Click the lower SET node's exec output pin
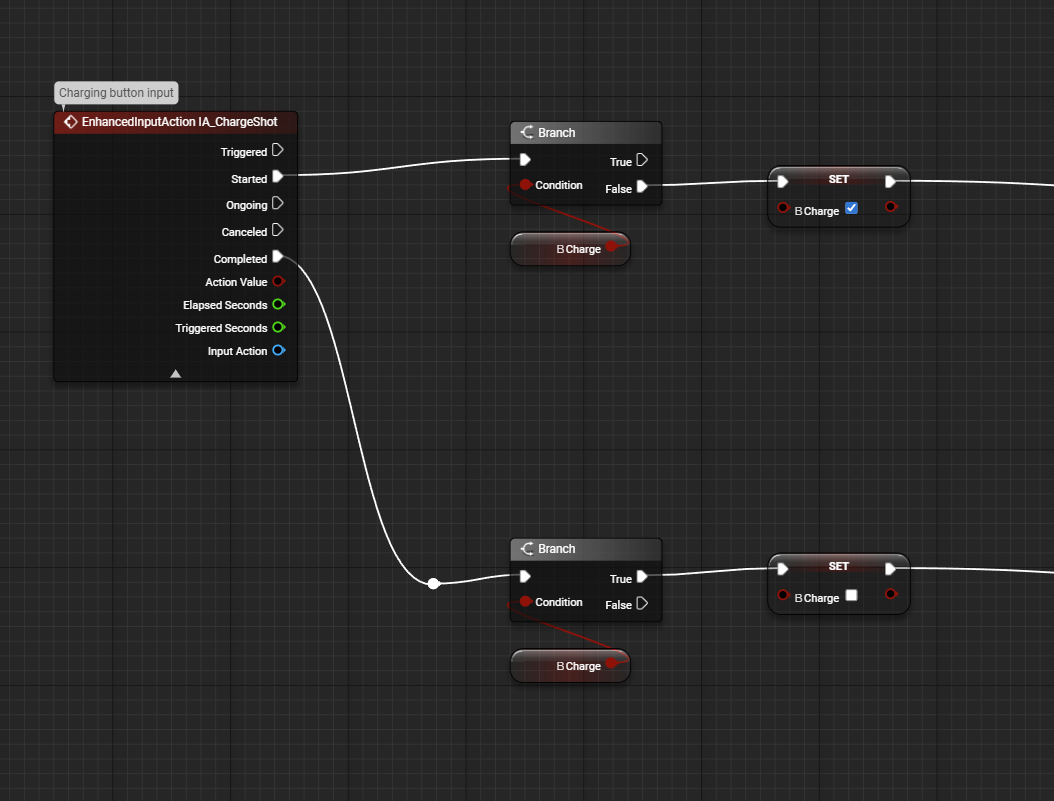 tap(890, 568)
